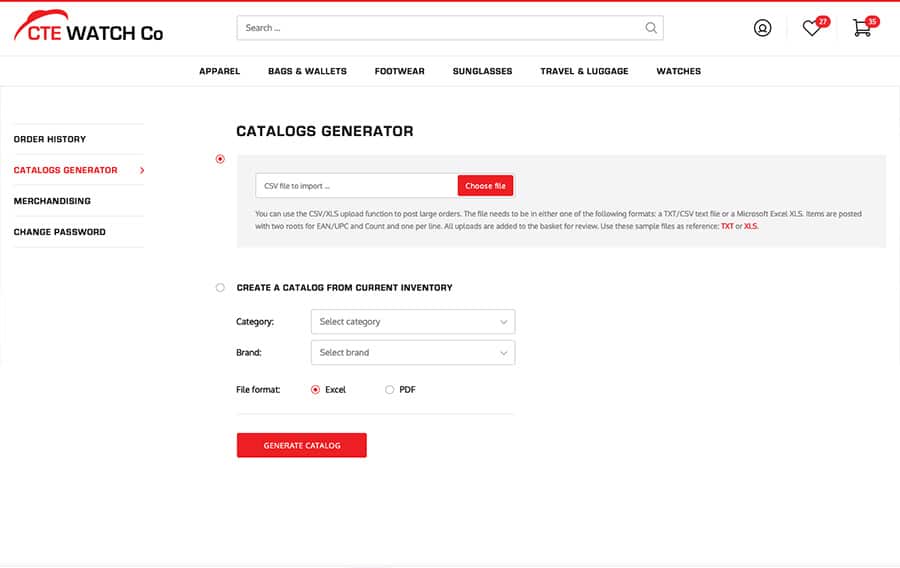
Task: Click the Generate Catalog button
Action: point(301,446)
